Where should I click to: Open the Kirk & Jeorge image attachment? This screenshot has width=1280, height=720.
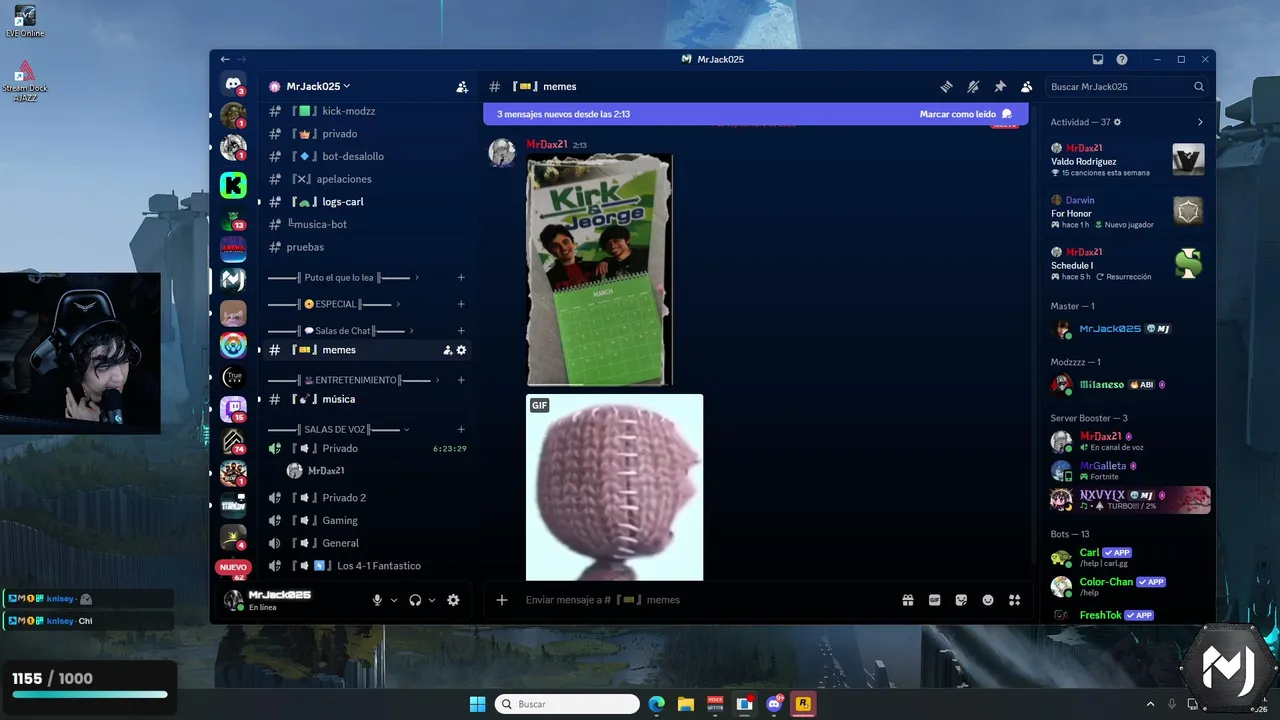pyautogui.click(x=600, y=269)
